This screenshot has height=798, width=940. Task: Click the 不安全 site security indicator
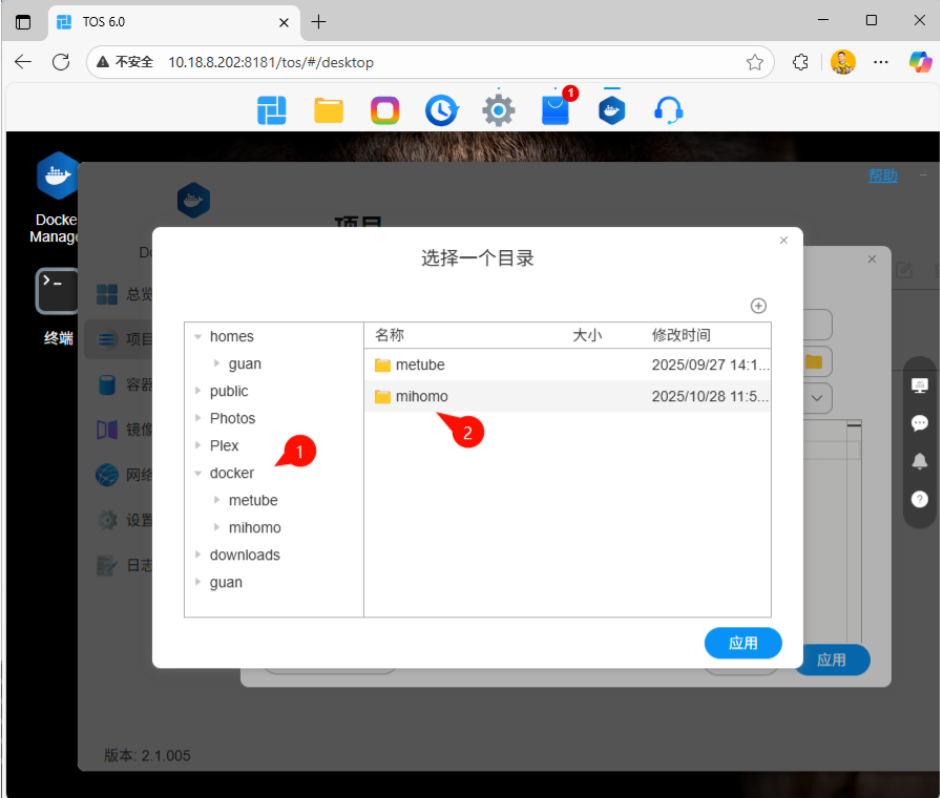125,62
